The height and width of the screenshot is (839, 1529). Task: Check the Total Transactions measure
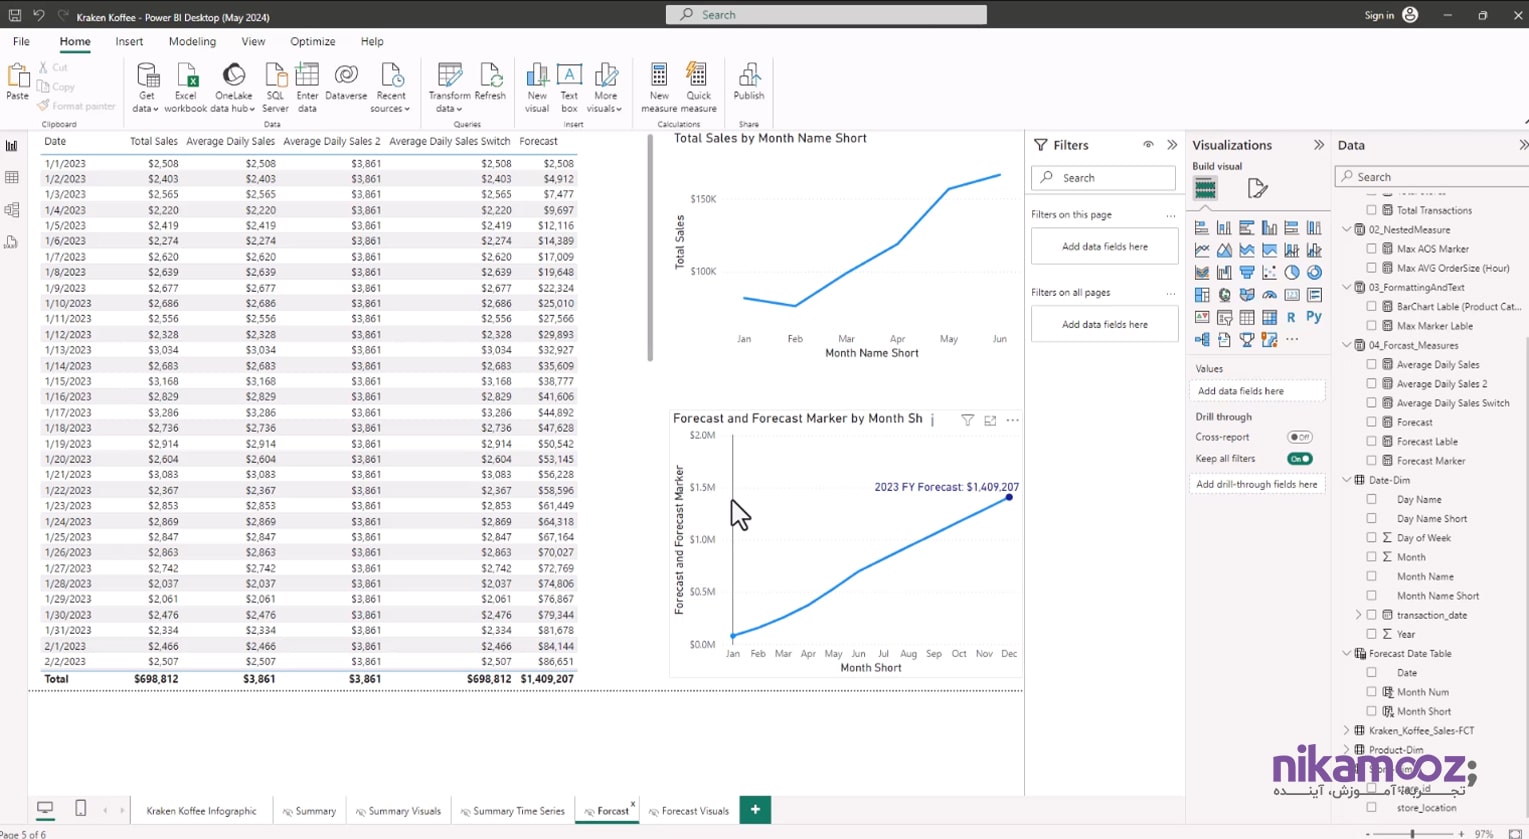(1372, 210)
